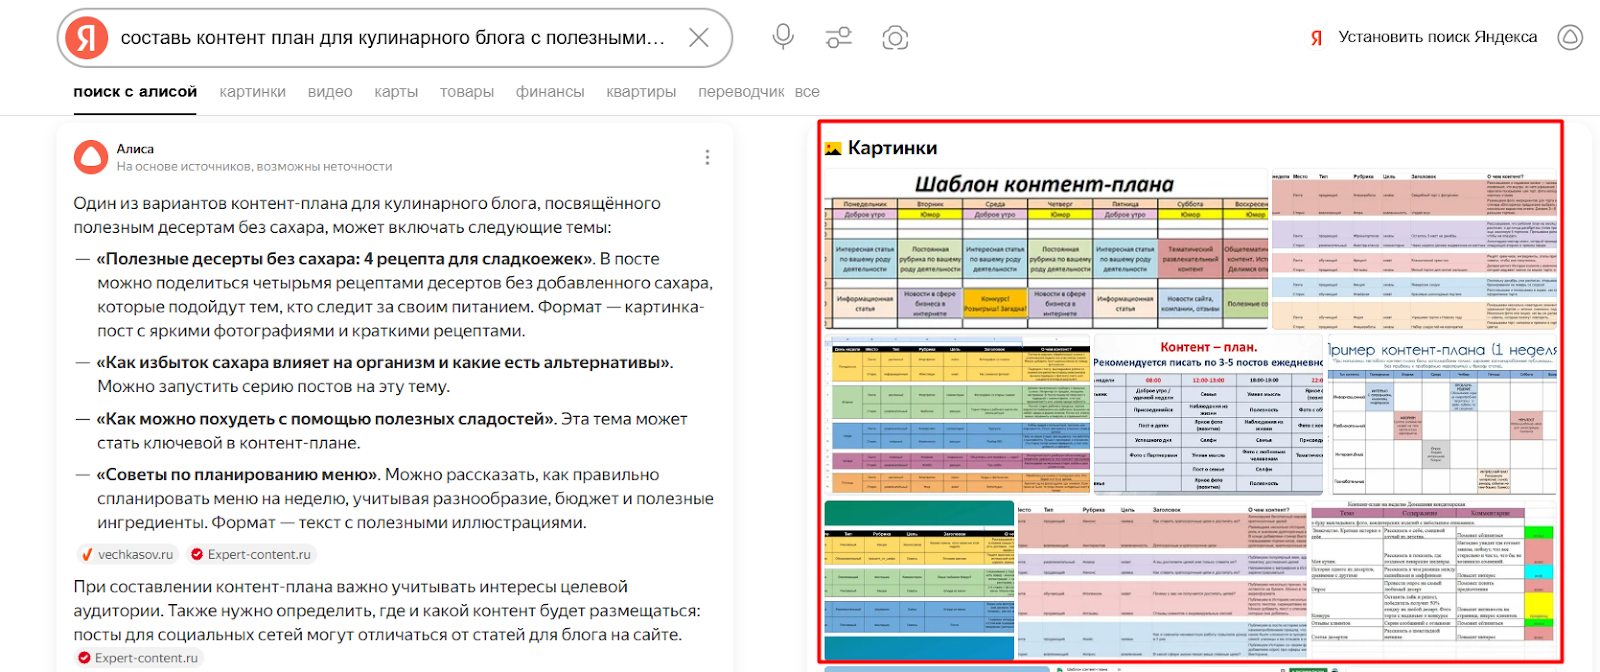Click 'Установить поиск Яндекса' link
Viewport: 1600px width, 672px height.
[x=1437, y=37]
